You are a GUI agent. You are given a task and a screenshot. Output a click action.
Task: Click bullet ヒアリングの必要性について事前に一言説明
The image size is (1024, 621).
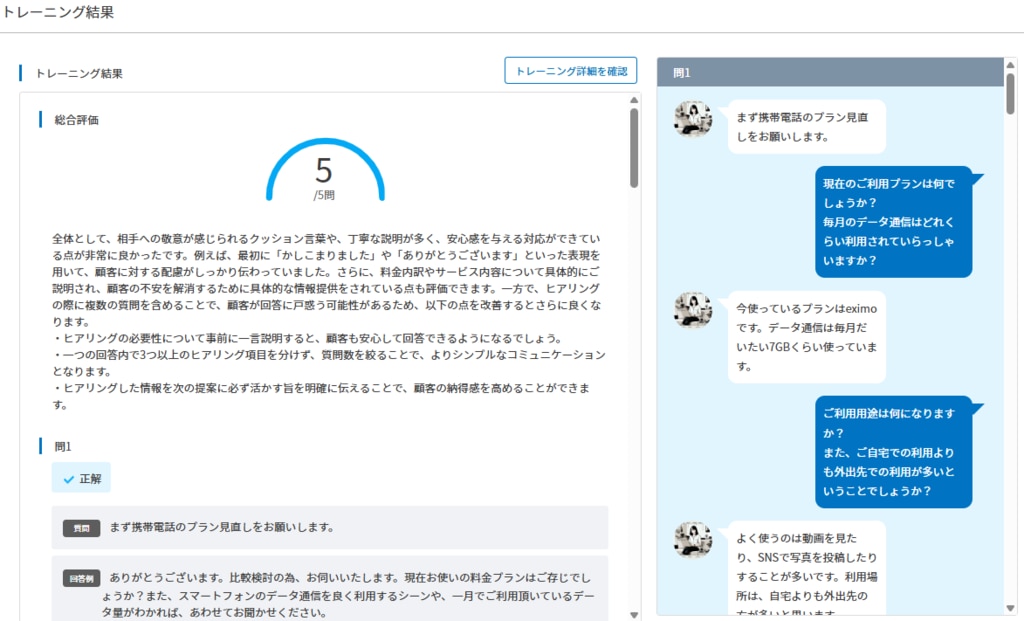[x=308, y=338]
